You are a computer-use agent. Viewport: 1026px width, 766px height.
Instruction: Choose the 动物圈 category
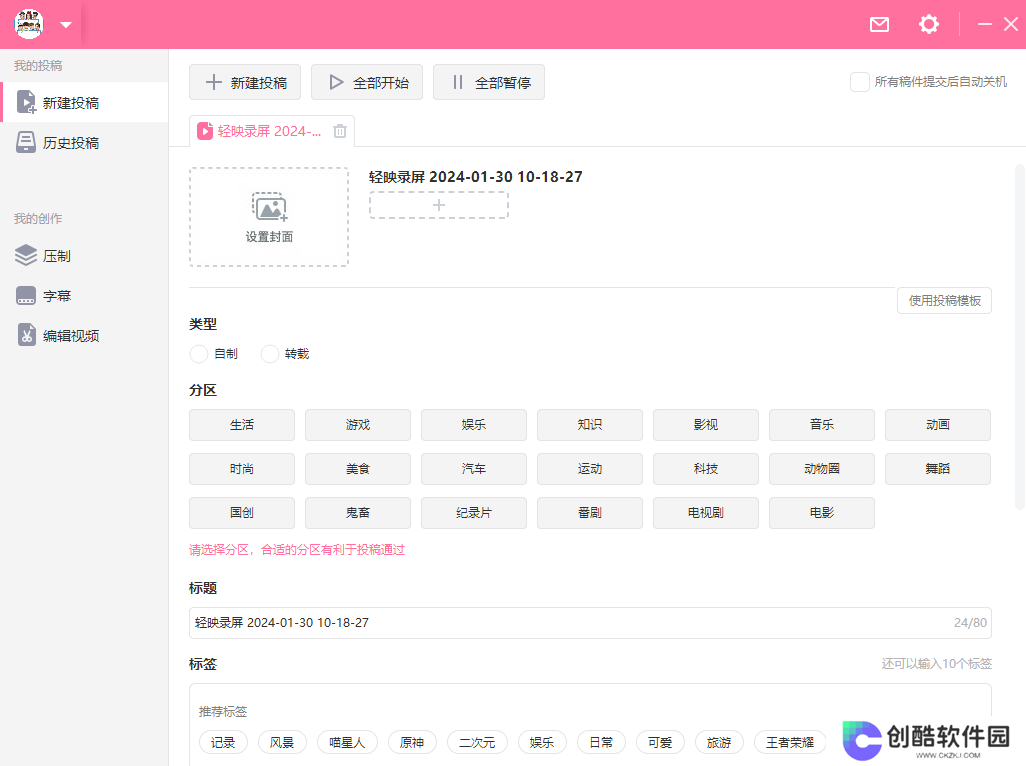822,468
